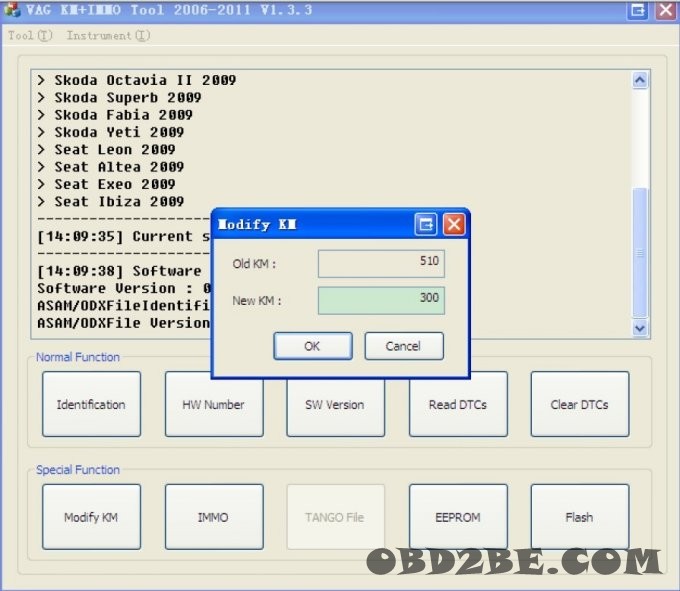Click the ASAM/ODXFileIdentifi log line
Image resolution: width=680 pixels, height=591 pixels.
click(x=124, y=306)
